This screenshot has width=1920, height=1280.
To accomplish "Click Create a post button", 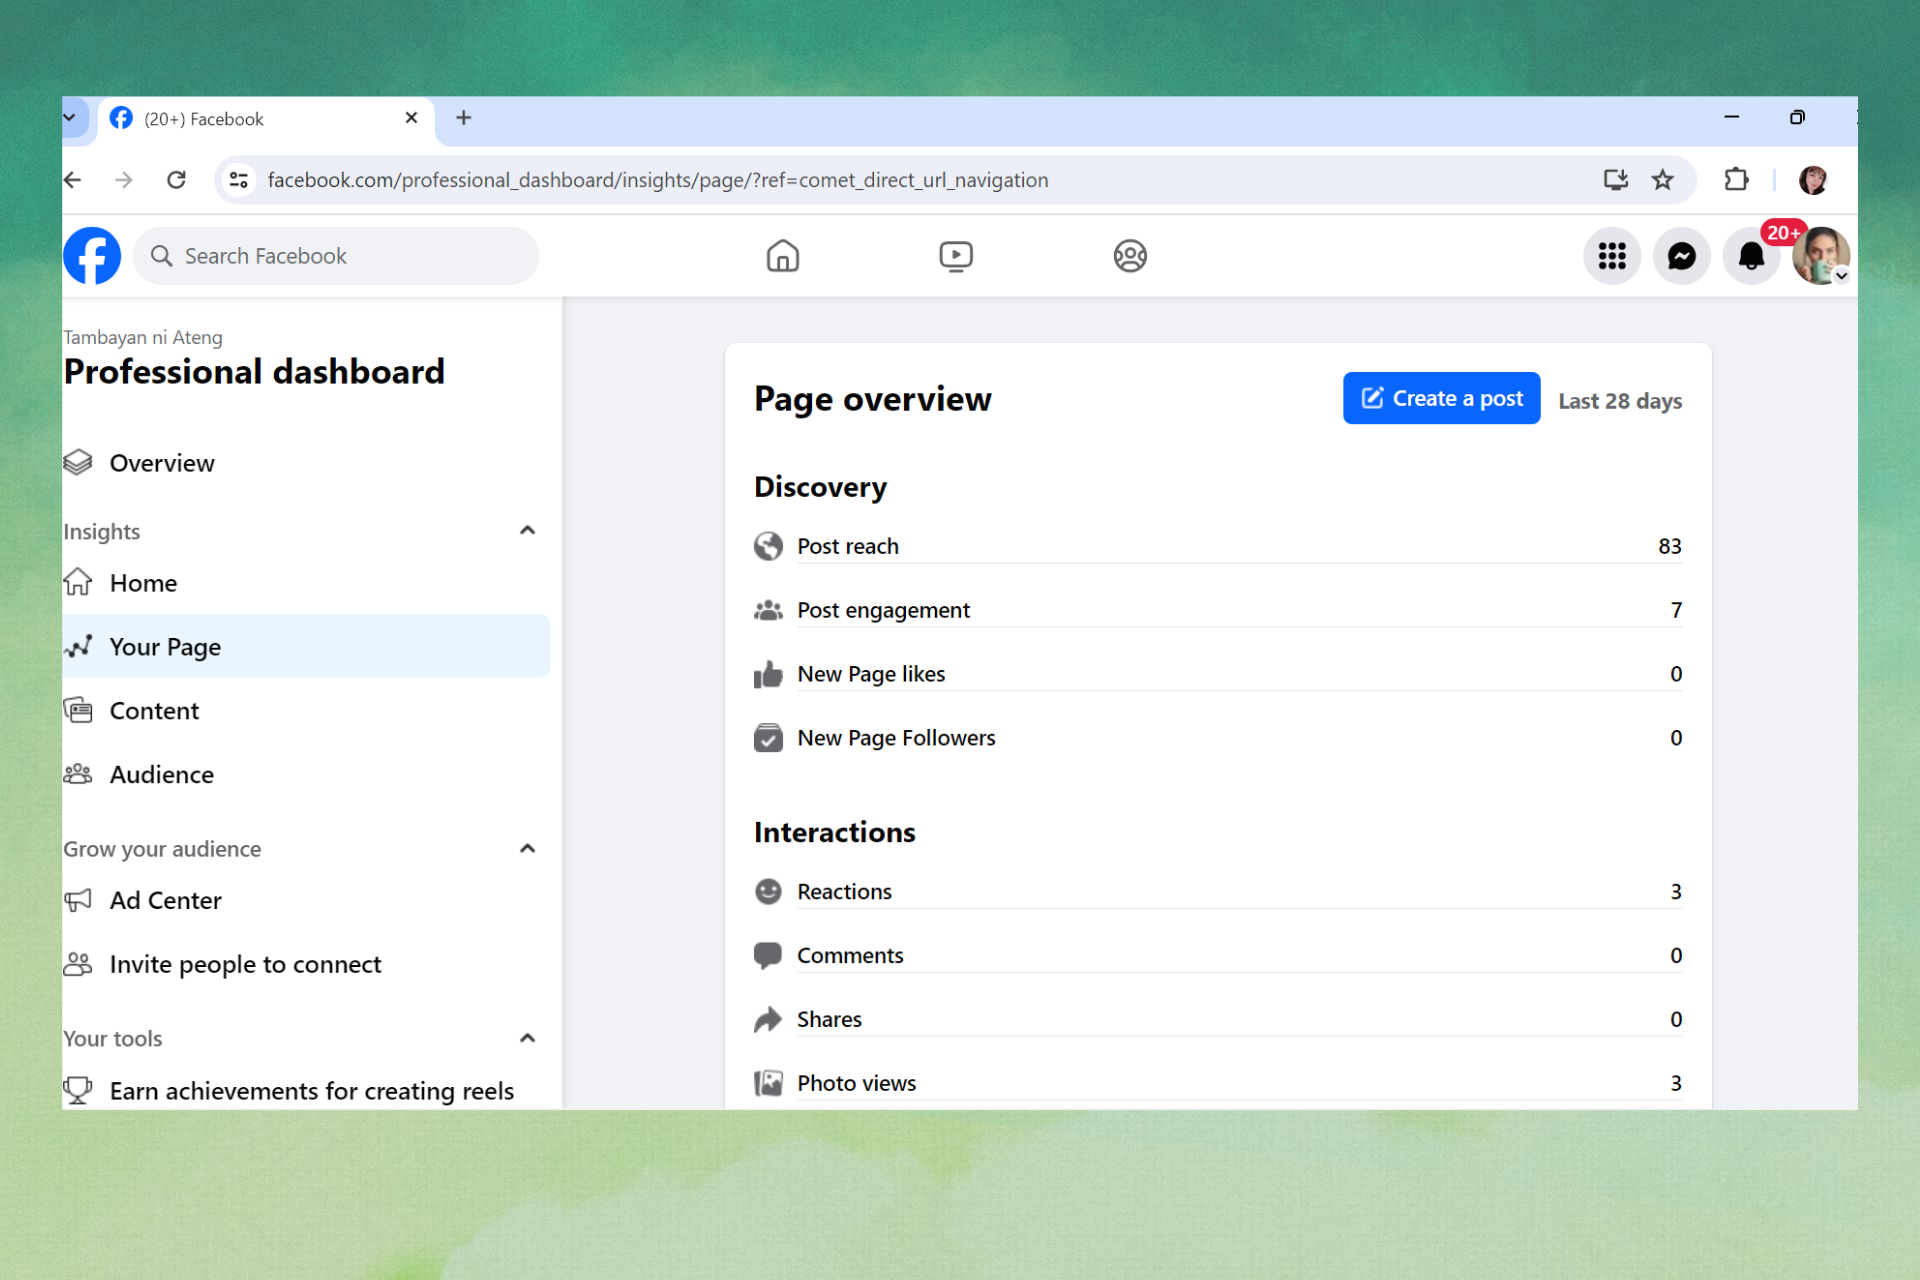I will tap(1440, 399).
